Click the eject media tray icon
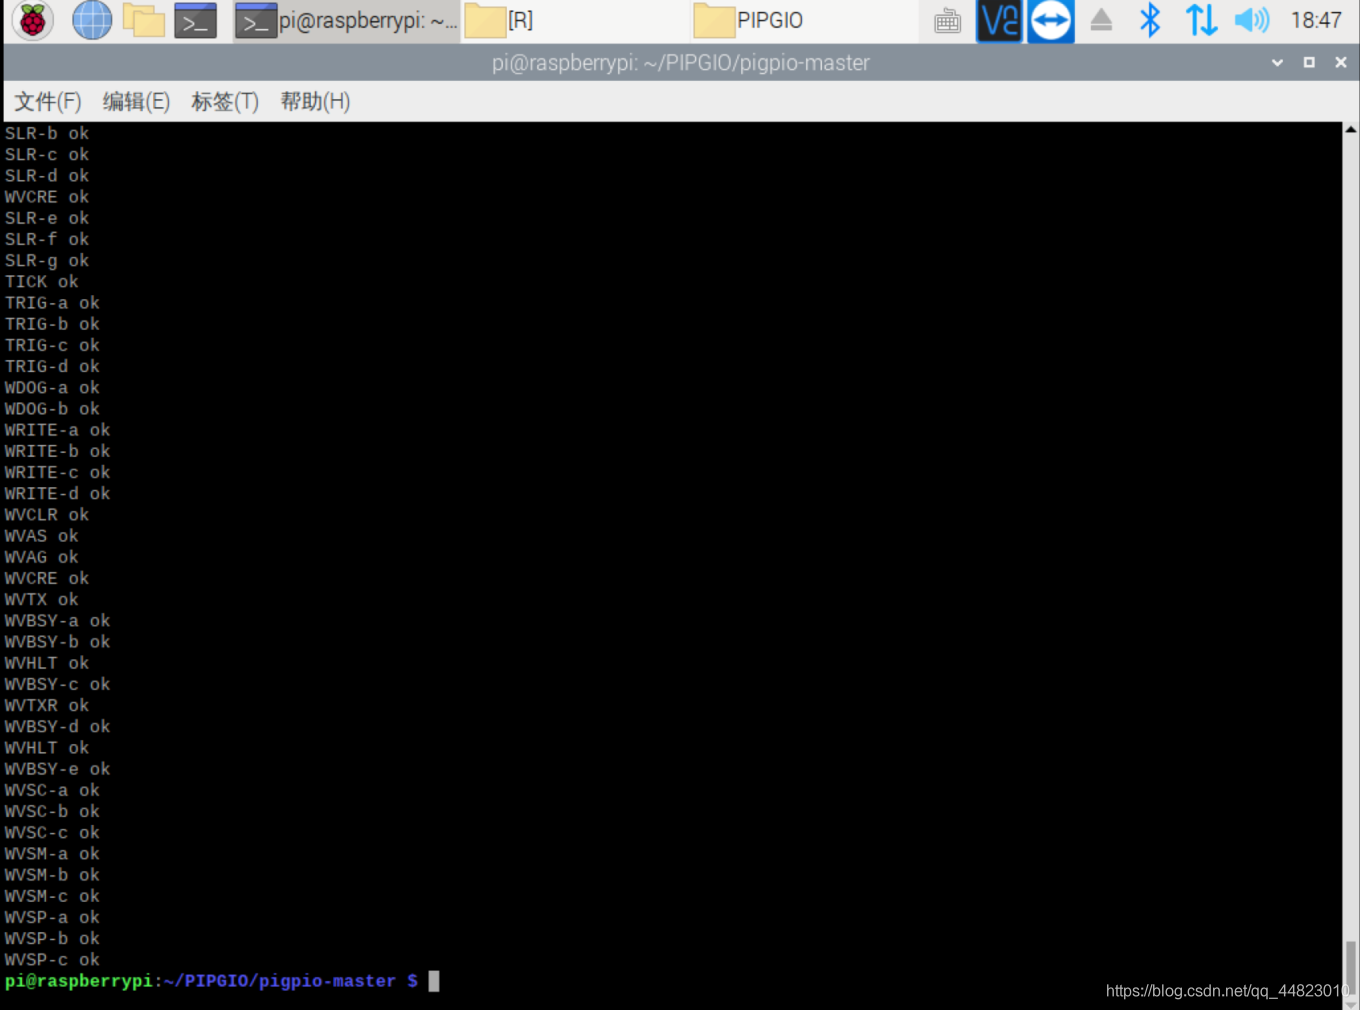The width and height of the screenshot is (1360, 1010). pyautogui.click(x=1101, y=20)
